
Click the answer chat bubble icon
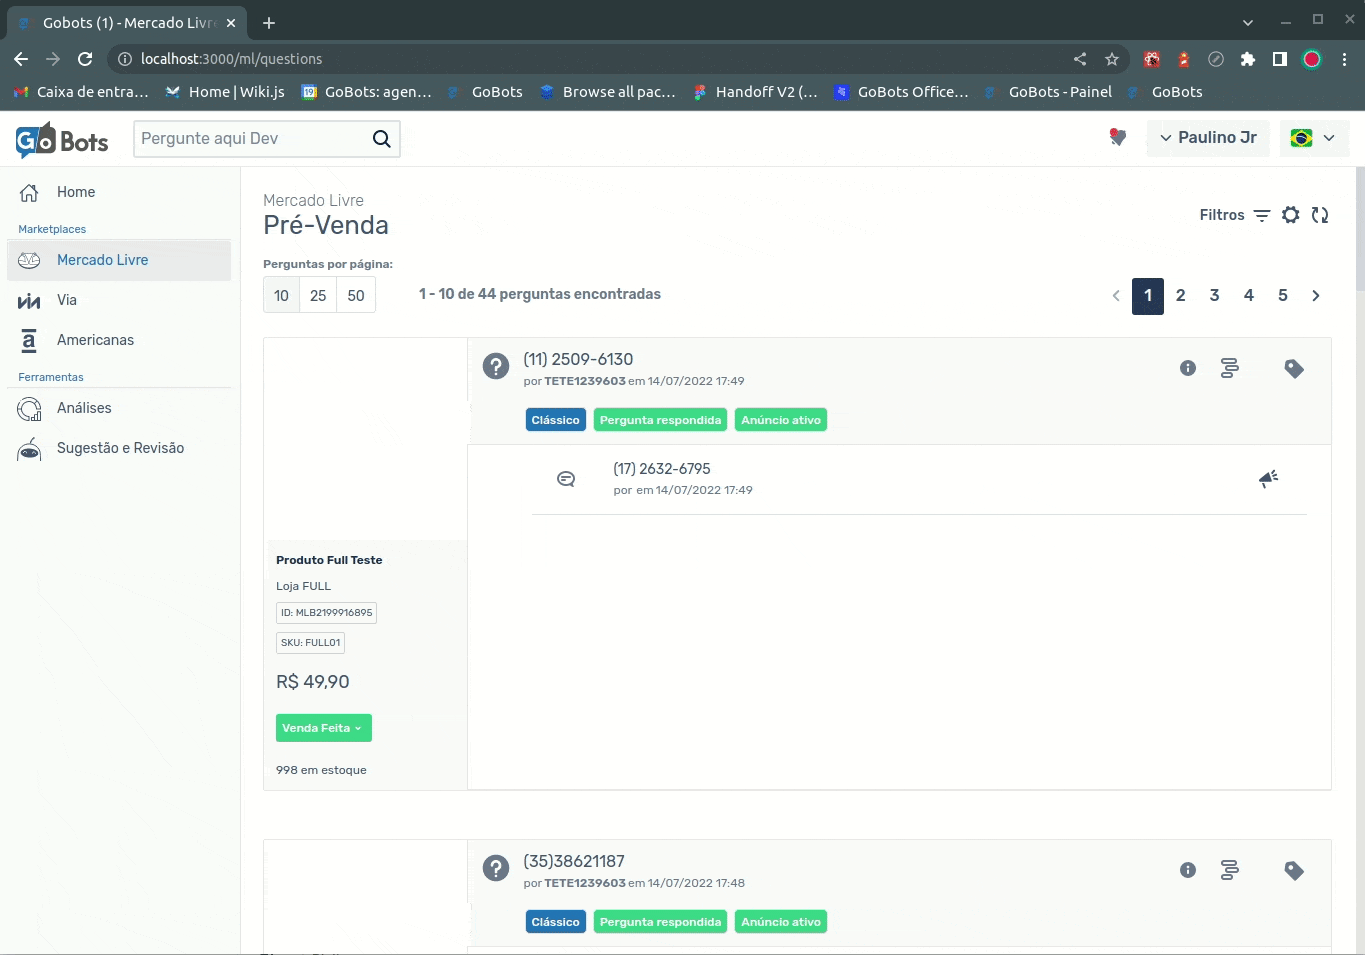[x=566, y=479]
